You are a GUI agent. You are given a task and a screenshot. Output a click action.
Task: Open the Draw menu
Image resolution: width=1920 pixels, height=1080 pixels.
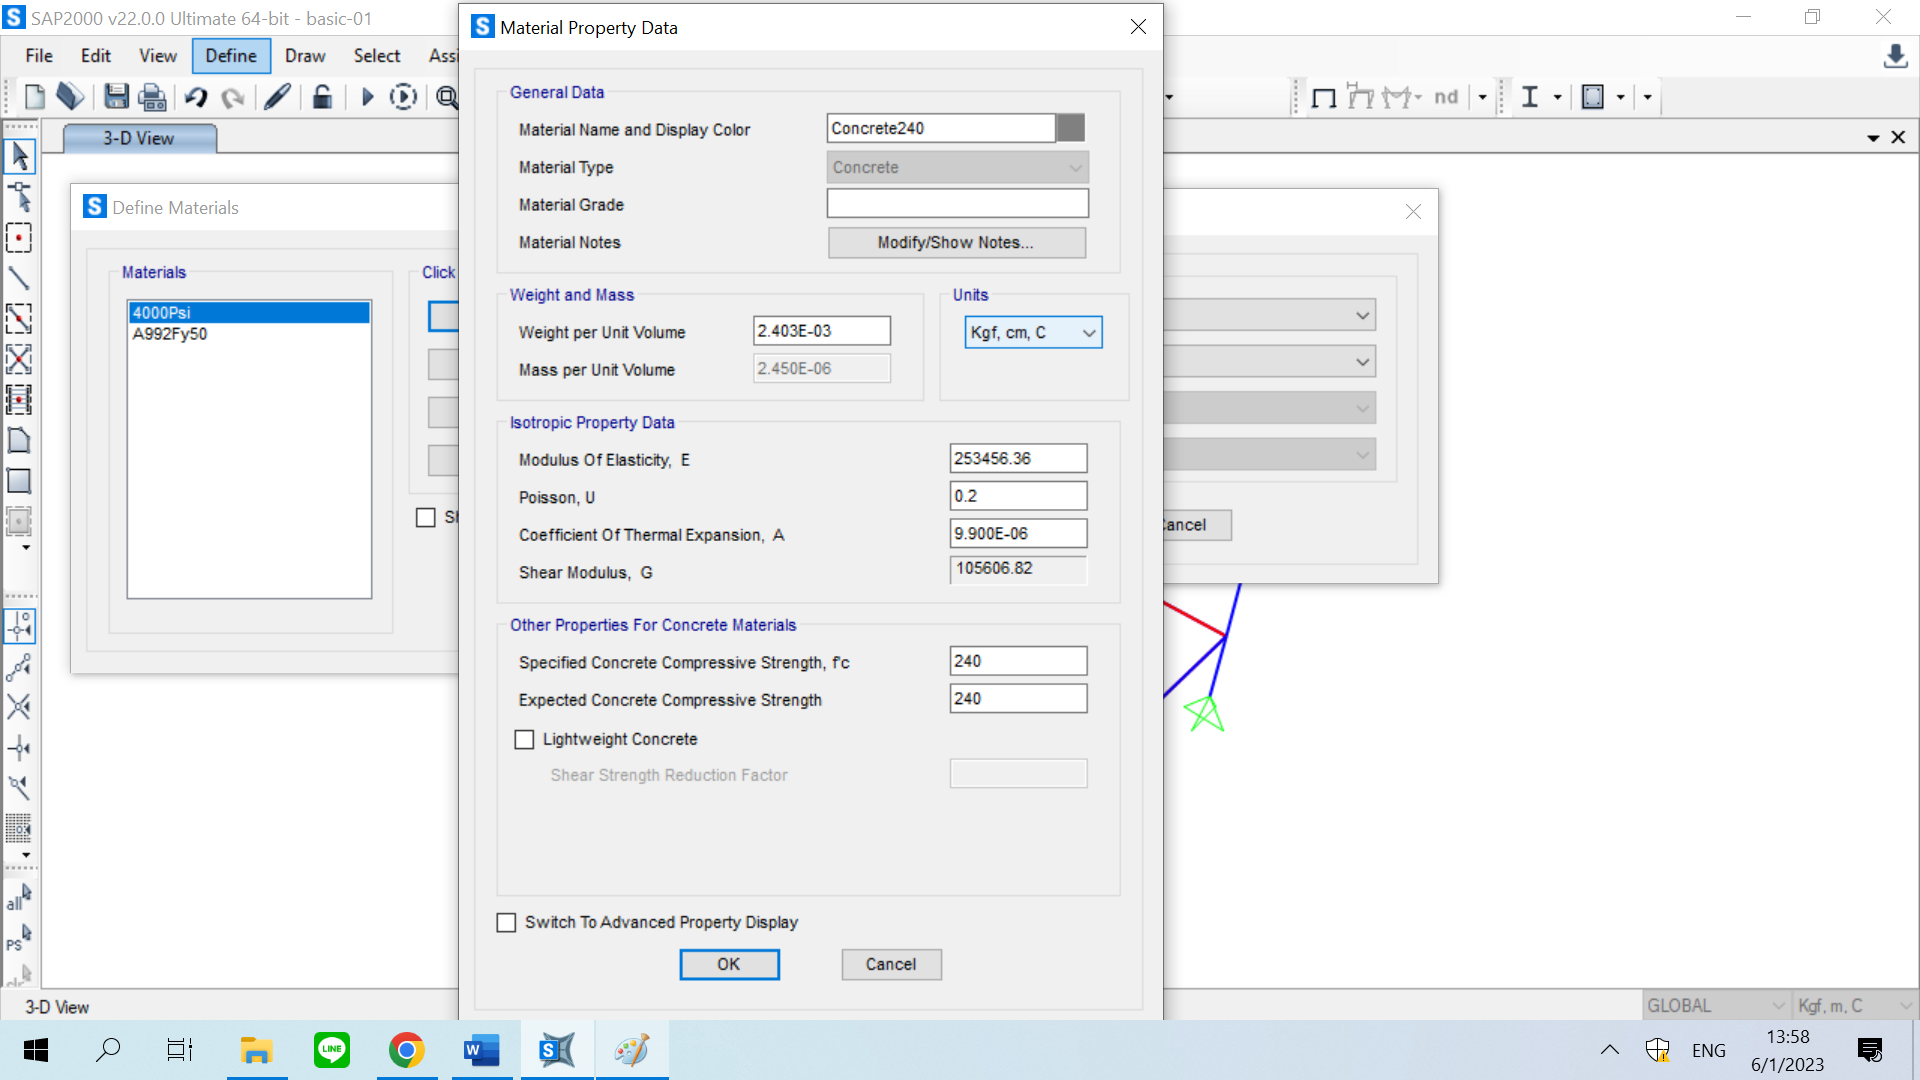tap(305, 56)
